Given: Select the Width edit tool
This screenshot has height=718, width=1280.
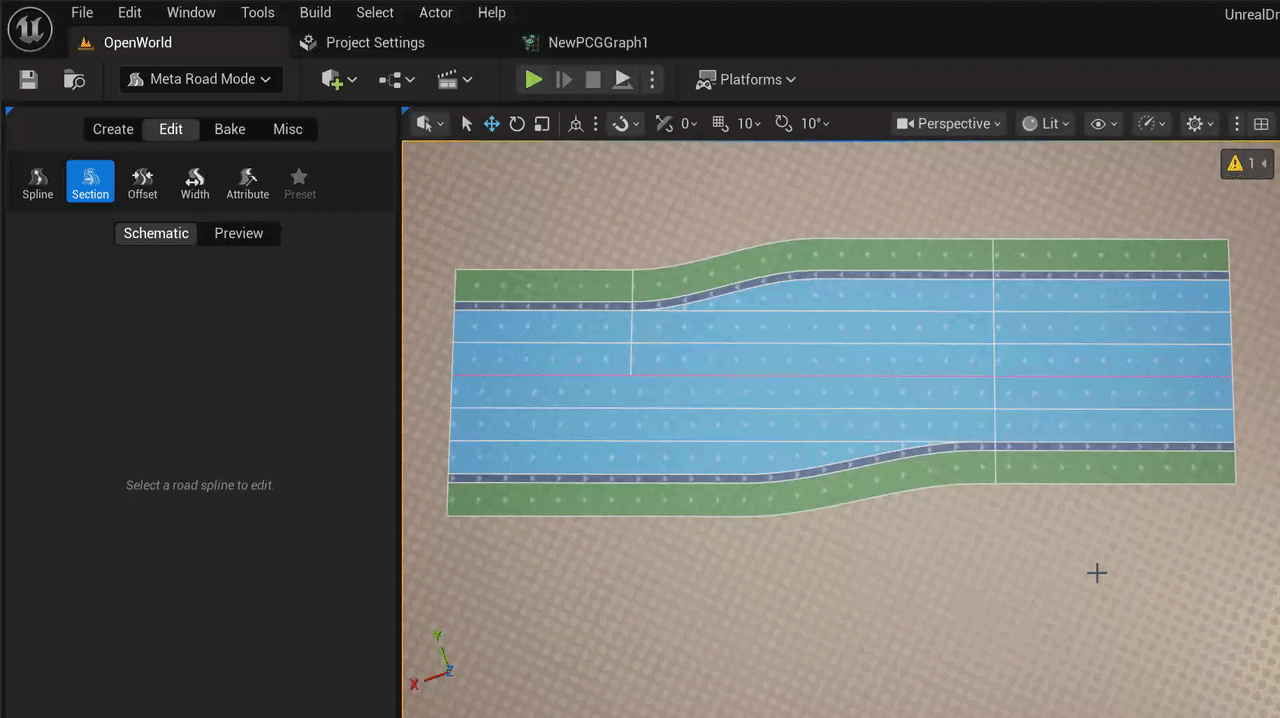Looking at the screenshot, I should (x=195, y=183).
